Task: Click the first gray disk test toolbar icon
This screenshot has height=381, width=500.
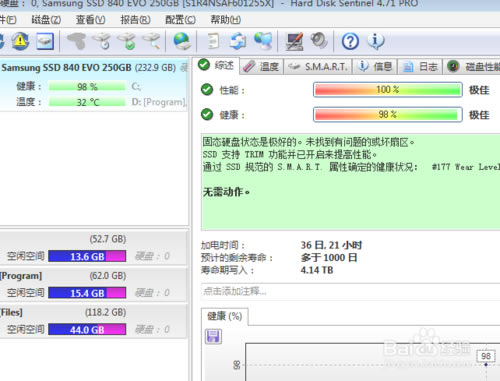Action: pyautogui.click(x=76, y=41)
